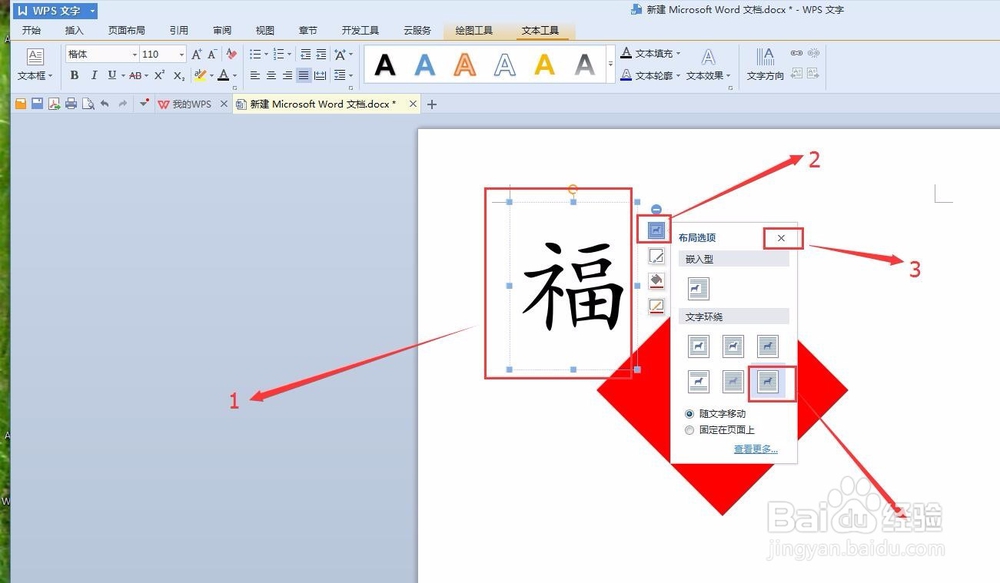Viewport: 1000px width, 583px height.
Task: Click the Print icon in quick access bar
Action: coord(71,103)
